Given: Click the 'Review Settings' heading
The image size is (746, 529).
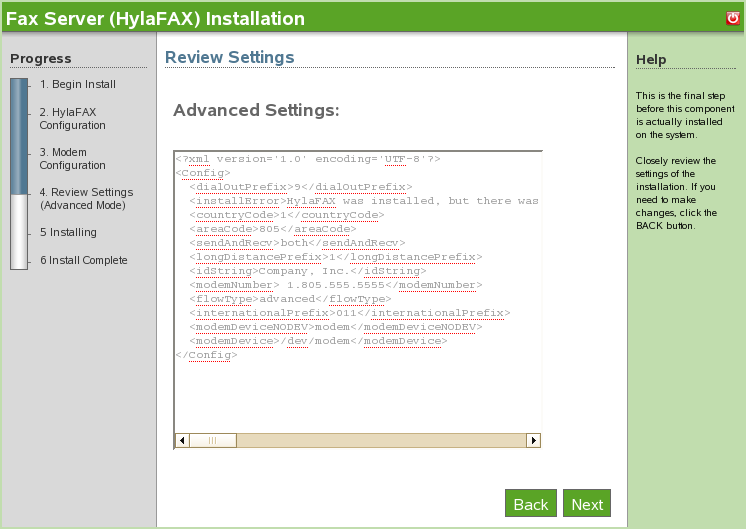Looking at the screenshot, I should (229, 57).
